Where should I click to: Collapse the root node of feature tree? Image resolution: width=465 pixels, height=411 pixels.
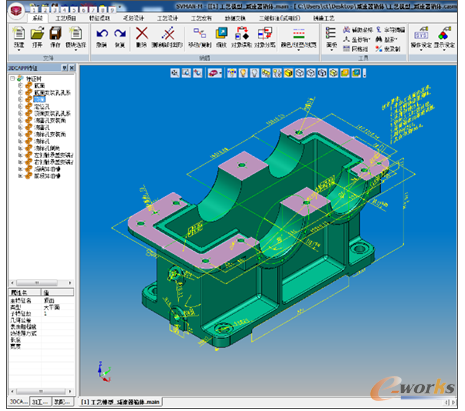click(x=12, y=79)
